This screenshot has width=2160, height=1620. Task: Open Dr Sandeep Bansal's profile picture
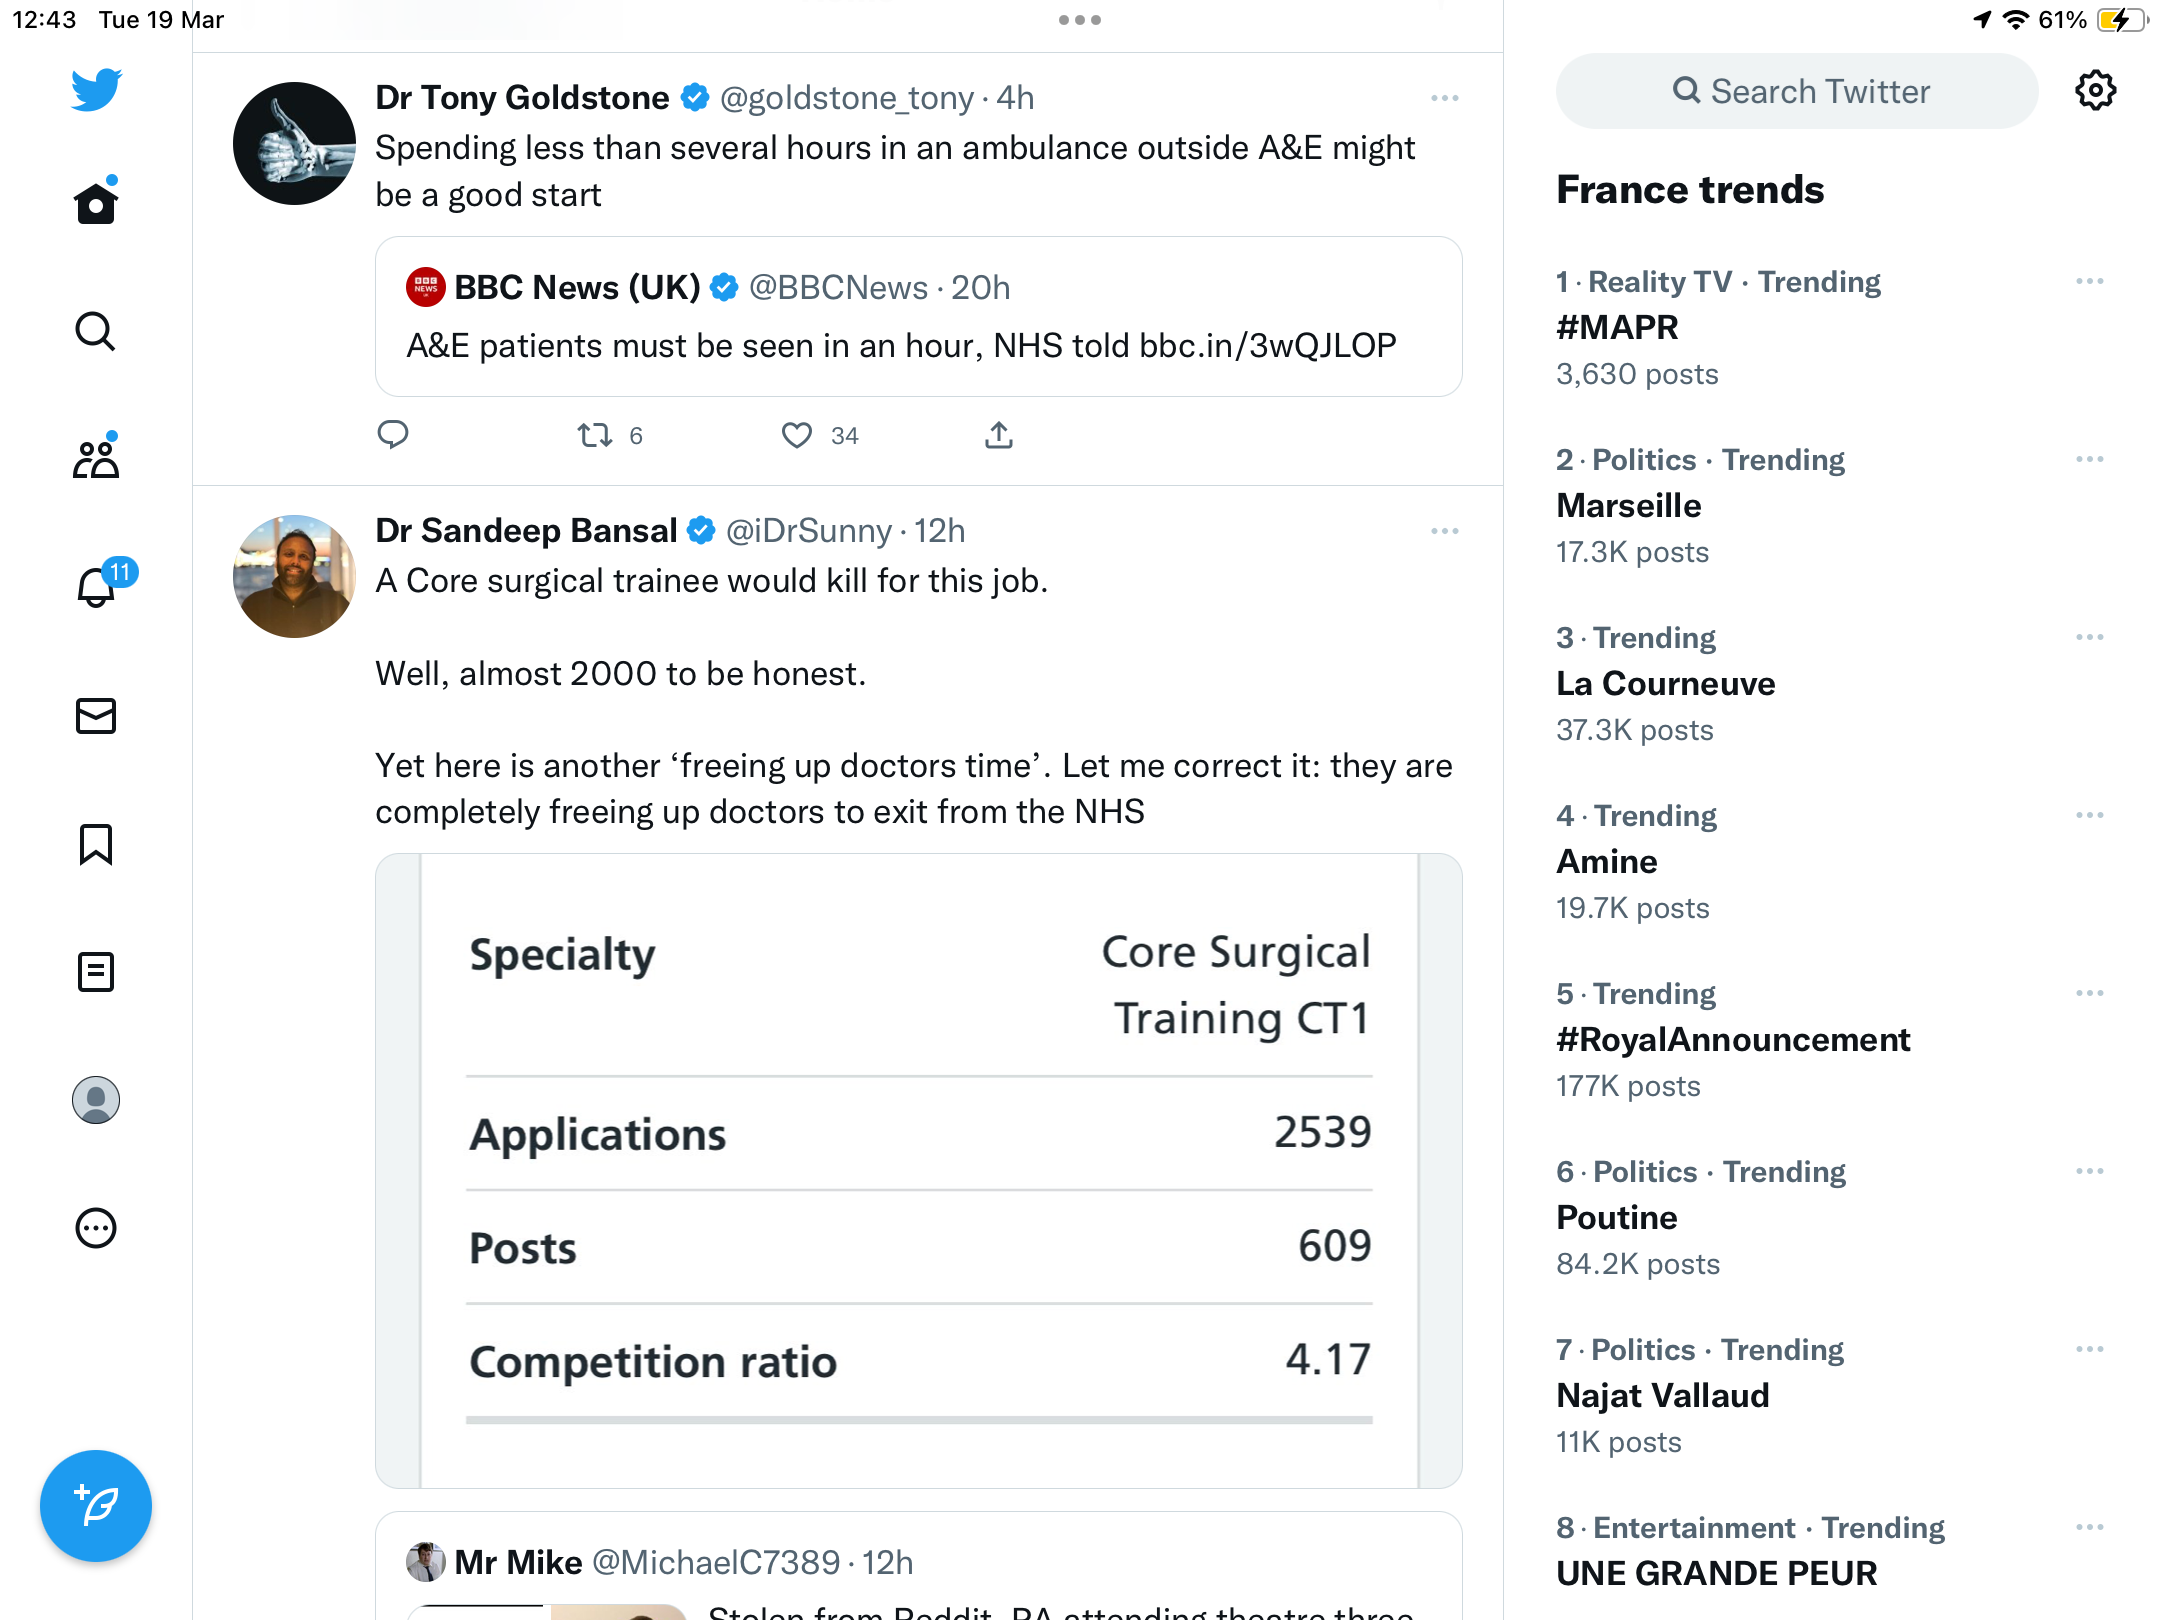point(294,576)
